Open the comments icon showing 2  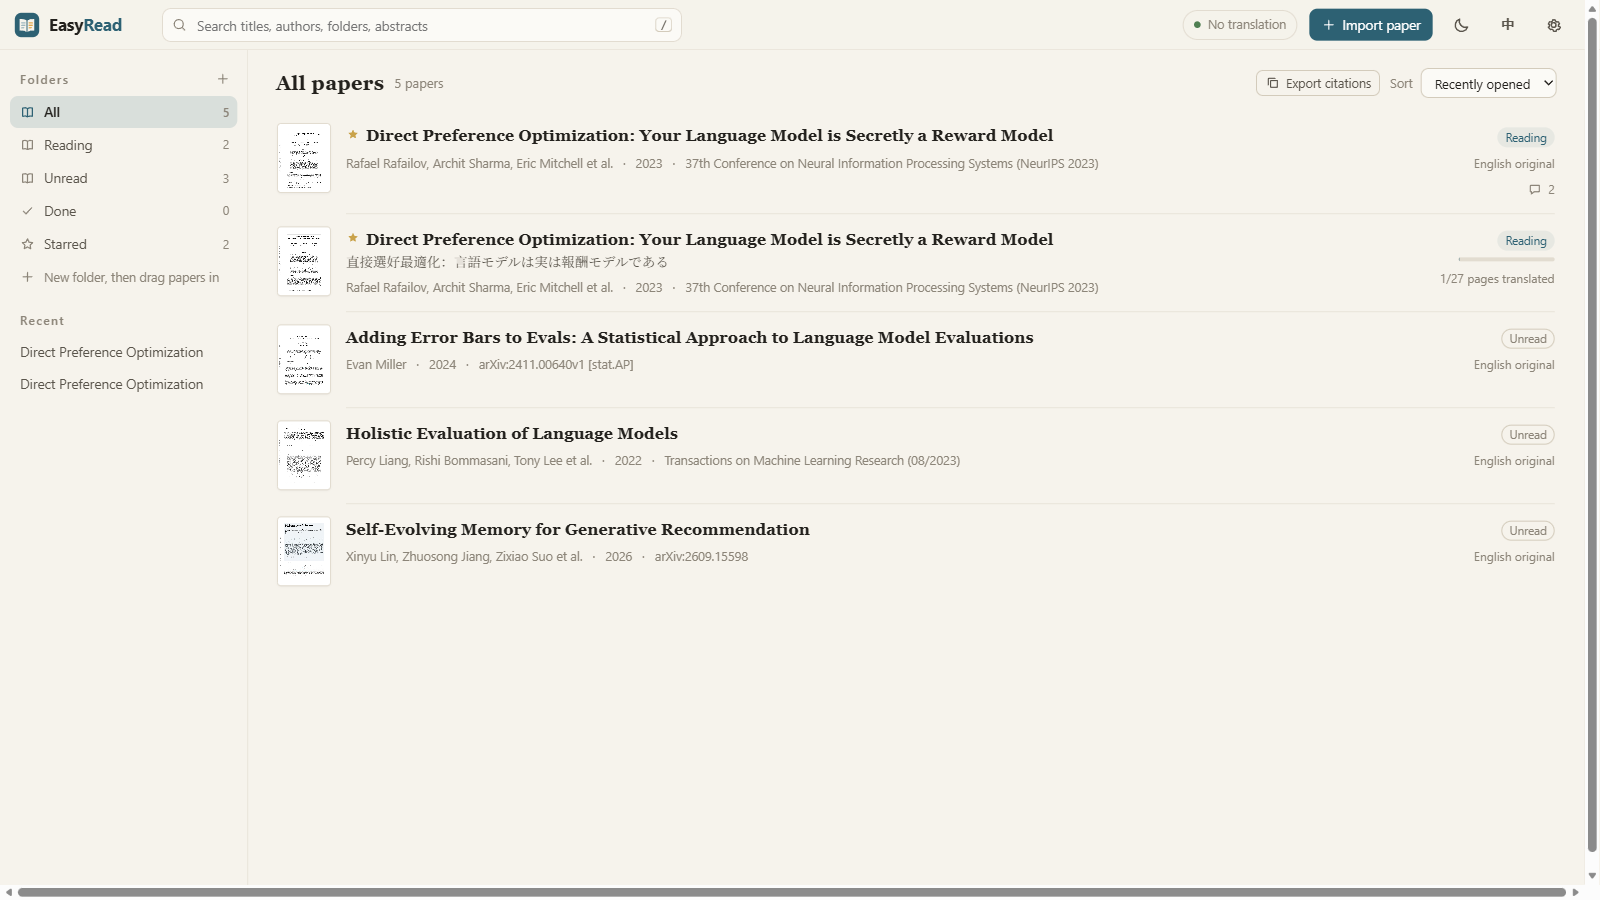(1542, 189)
